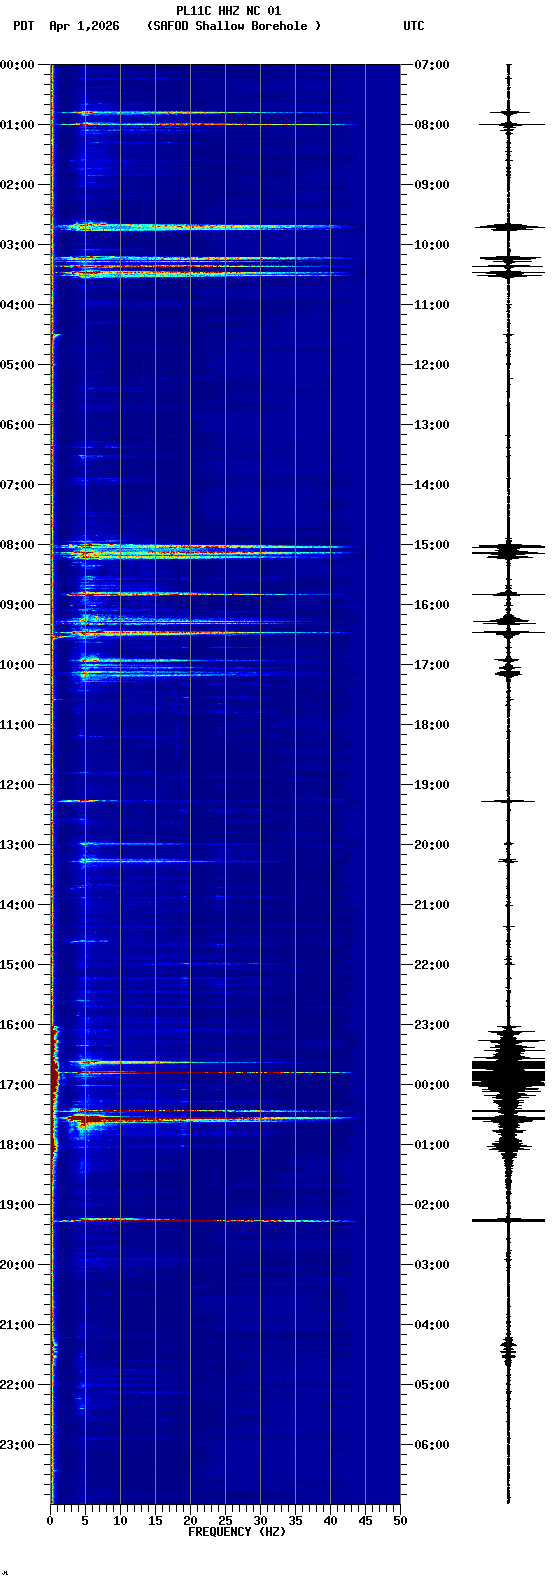552x1584 pixels.
Task: Select the 02:00 label on UTC axis
Action: click(432, 1205)
